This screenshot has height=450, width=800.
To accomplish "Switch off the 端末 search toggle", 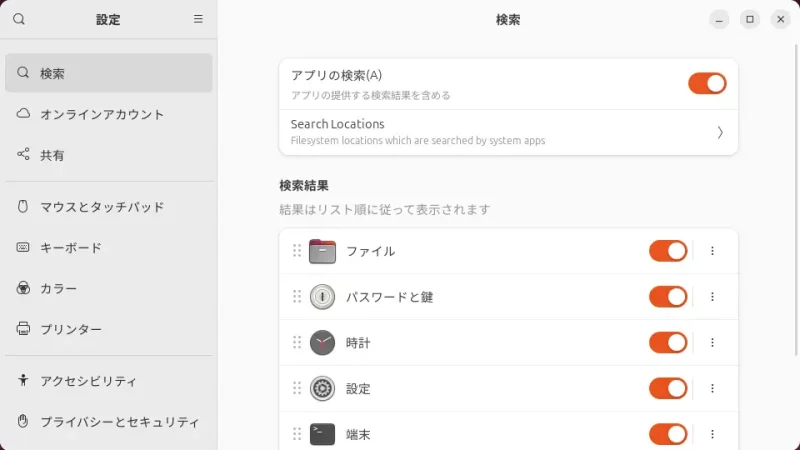I will tap(668, 434).
